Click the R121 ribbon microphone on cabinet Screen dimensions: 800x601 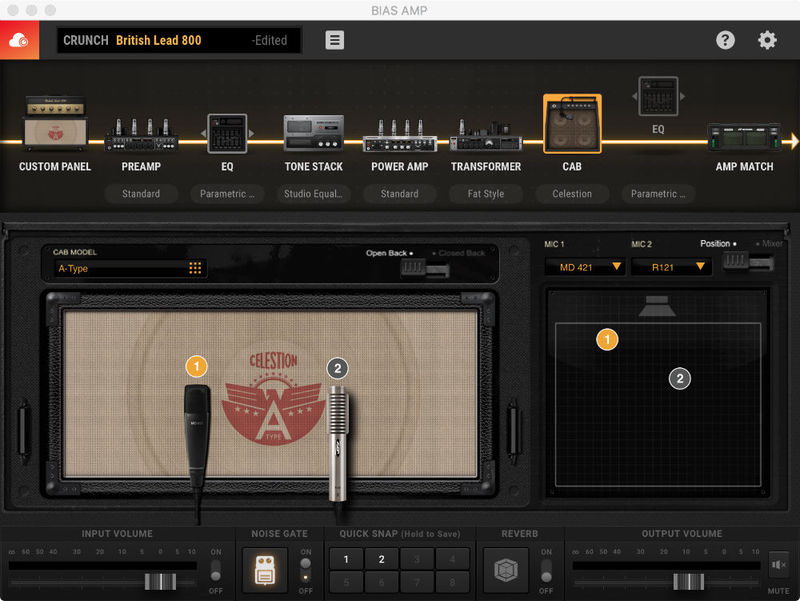[x=338, y=443]
